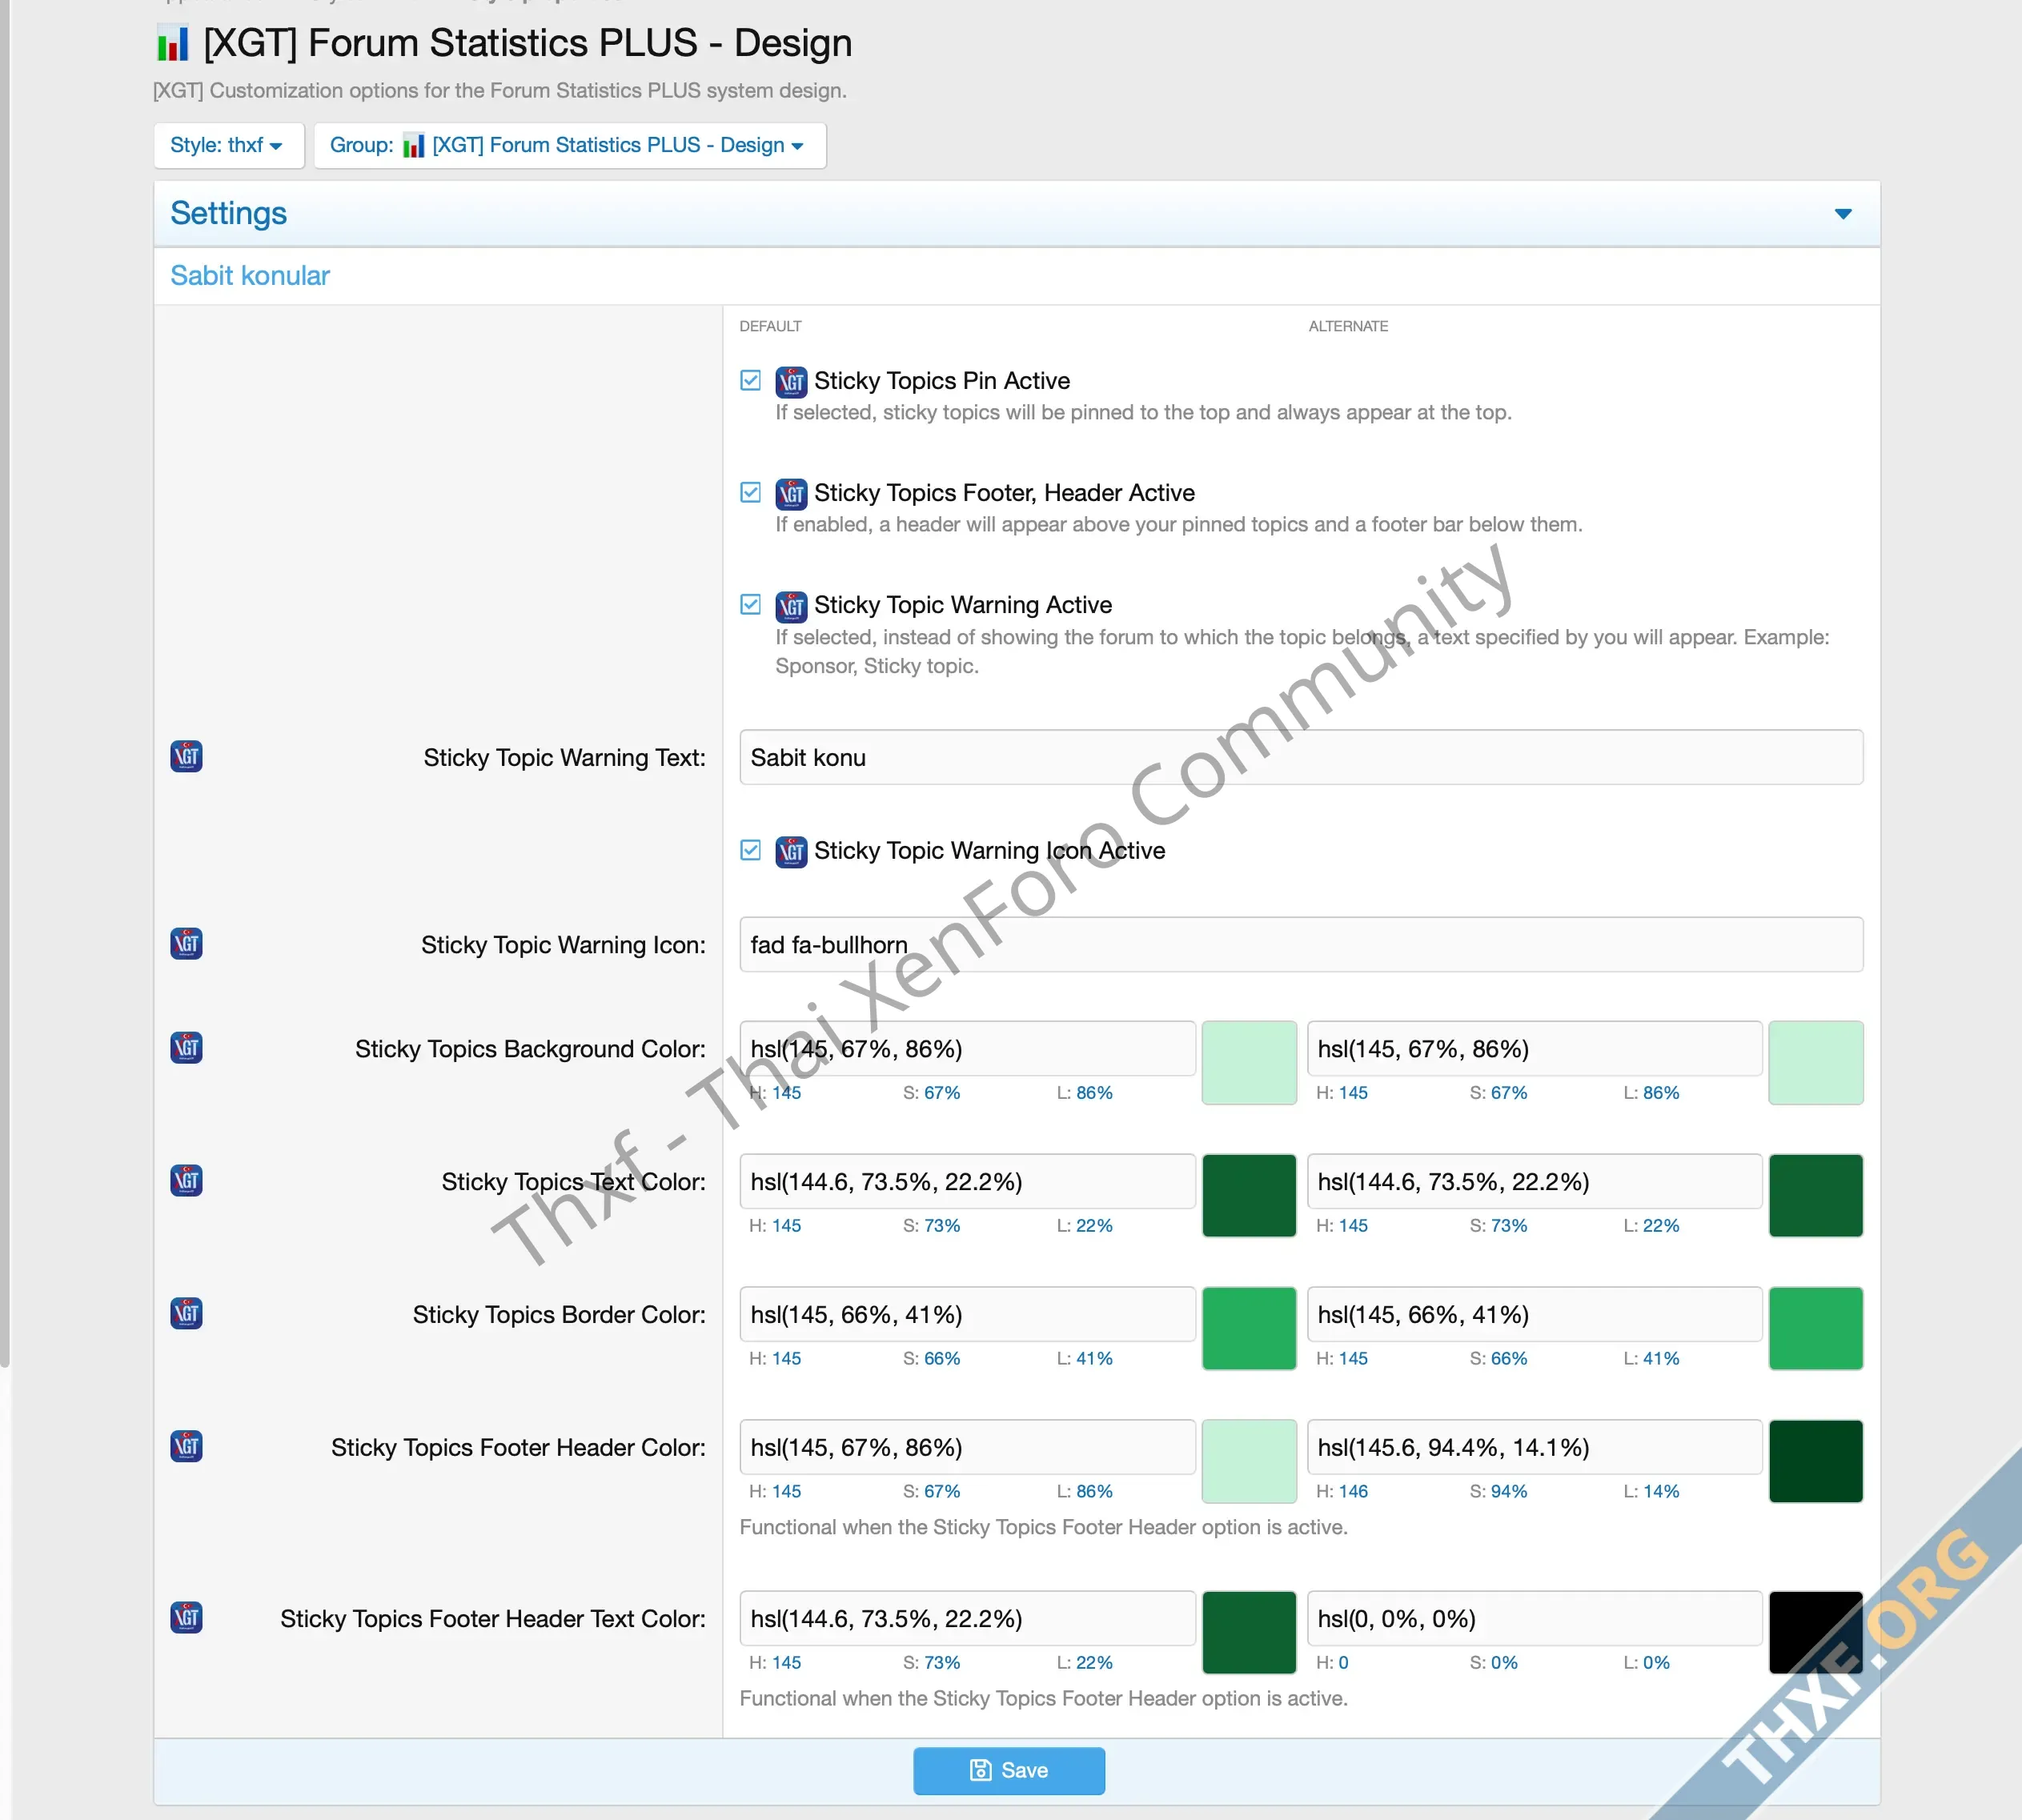Click XGT icon in Sticky Topics Border Color row

(186, 1313)
